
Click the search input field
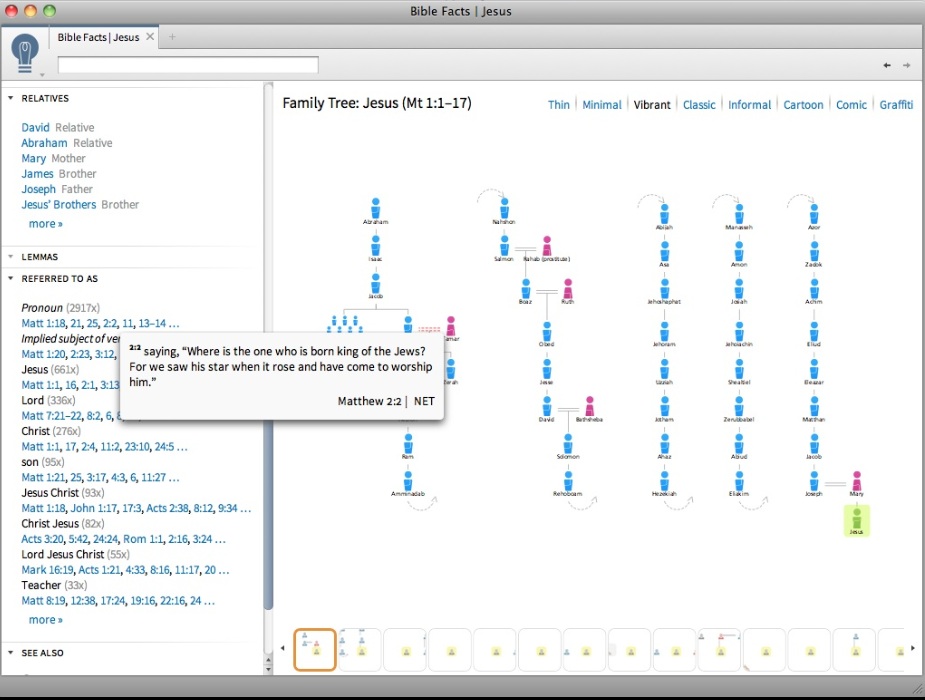(188, 65)
